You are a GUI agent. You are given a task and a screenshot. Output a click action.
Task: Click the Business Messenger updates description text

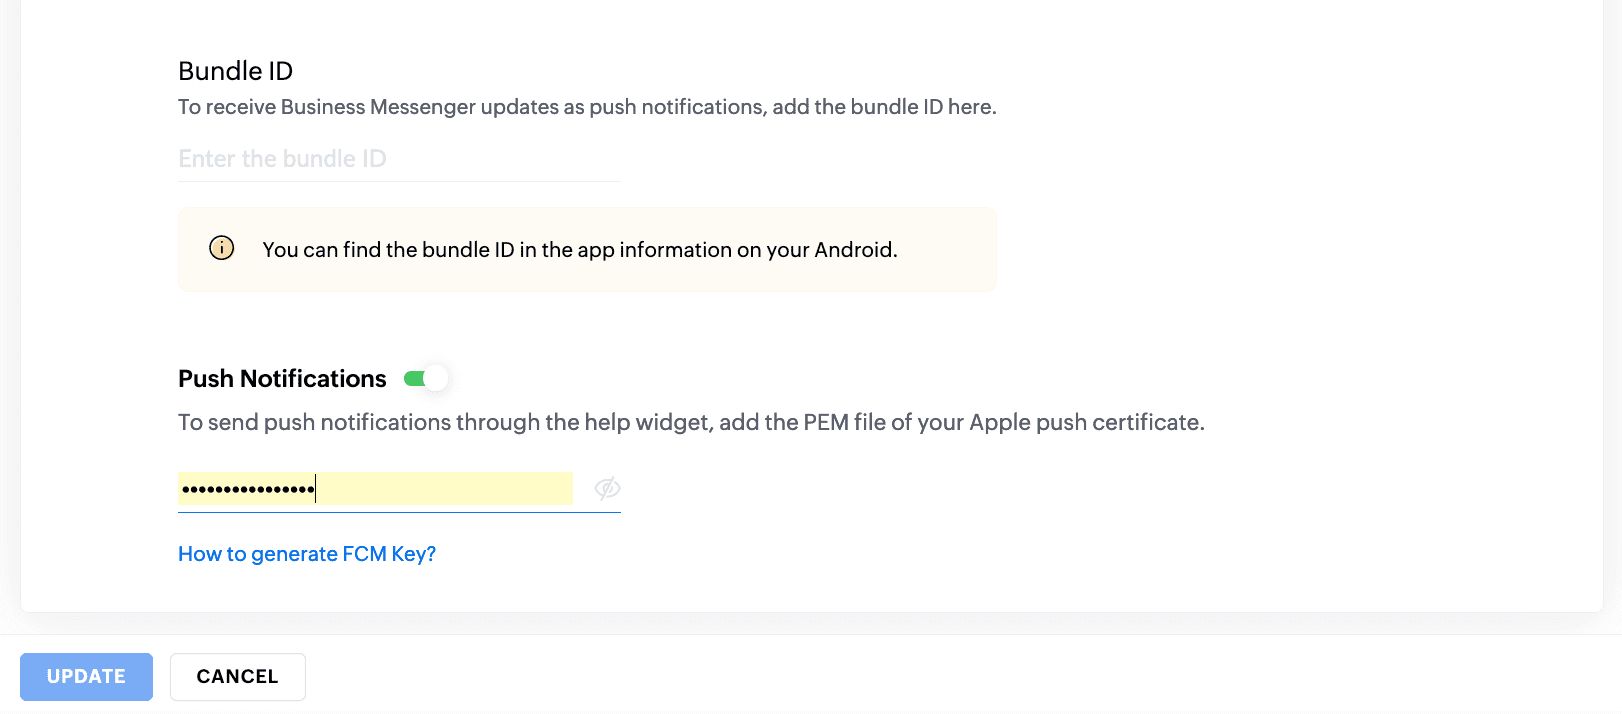pyautogui.click(x=587, y=107)
